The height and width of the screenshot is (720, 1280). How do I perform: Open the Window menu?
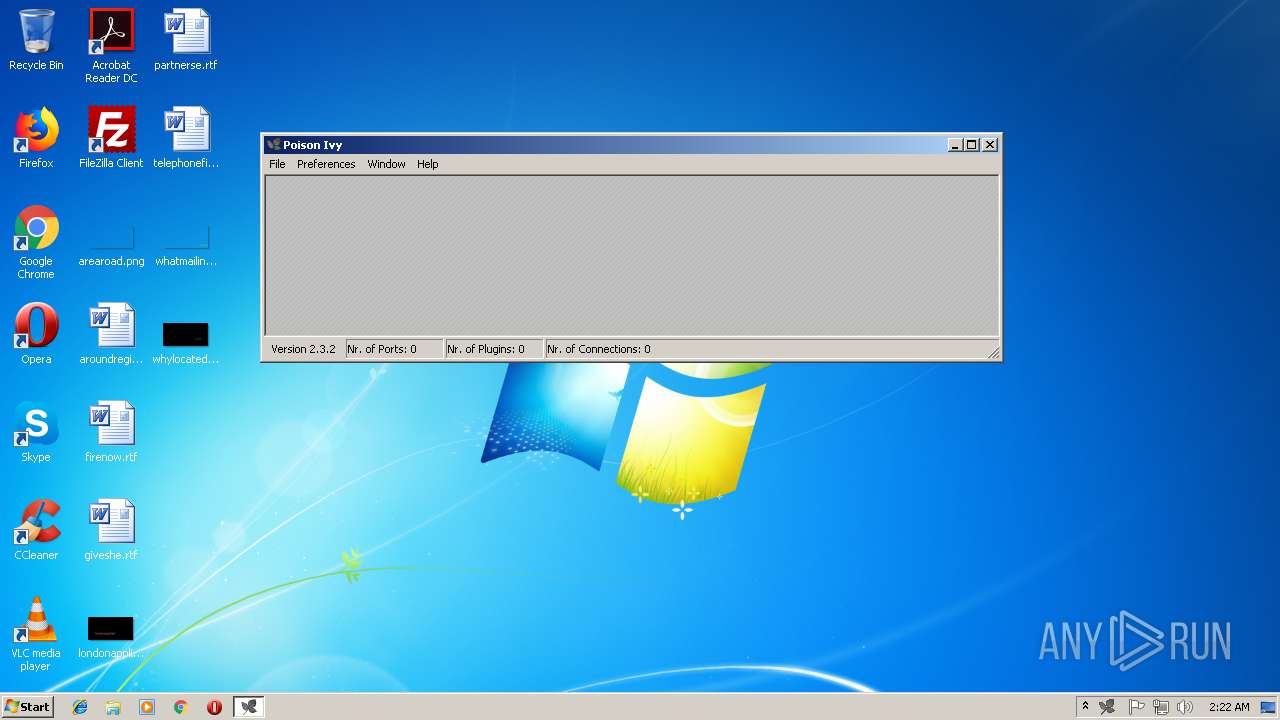tap(386, 164)
